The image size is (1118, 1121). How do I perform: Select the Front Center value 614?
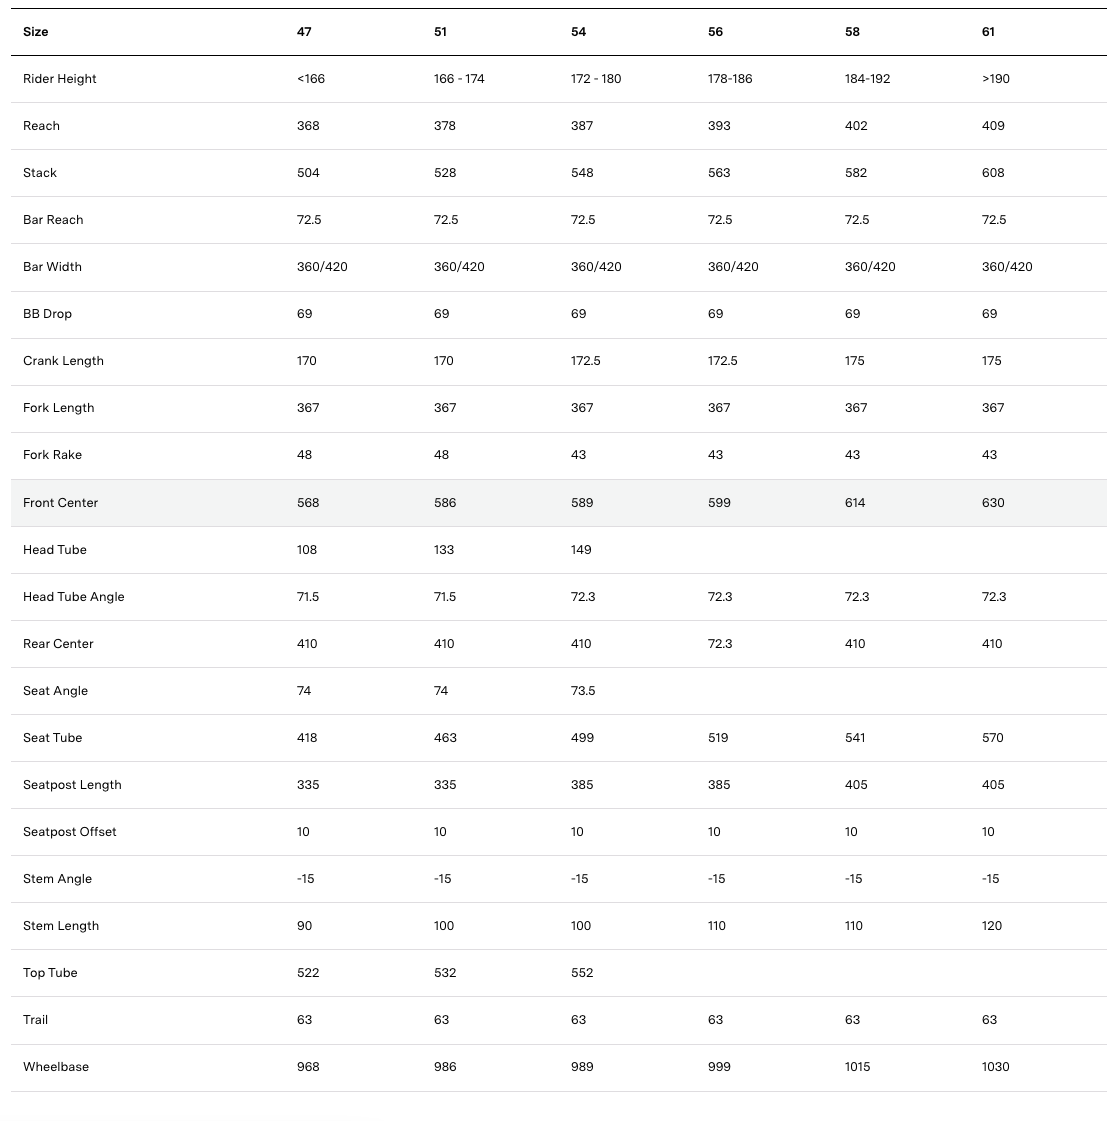click(855, 503)
